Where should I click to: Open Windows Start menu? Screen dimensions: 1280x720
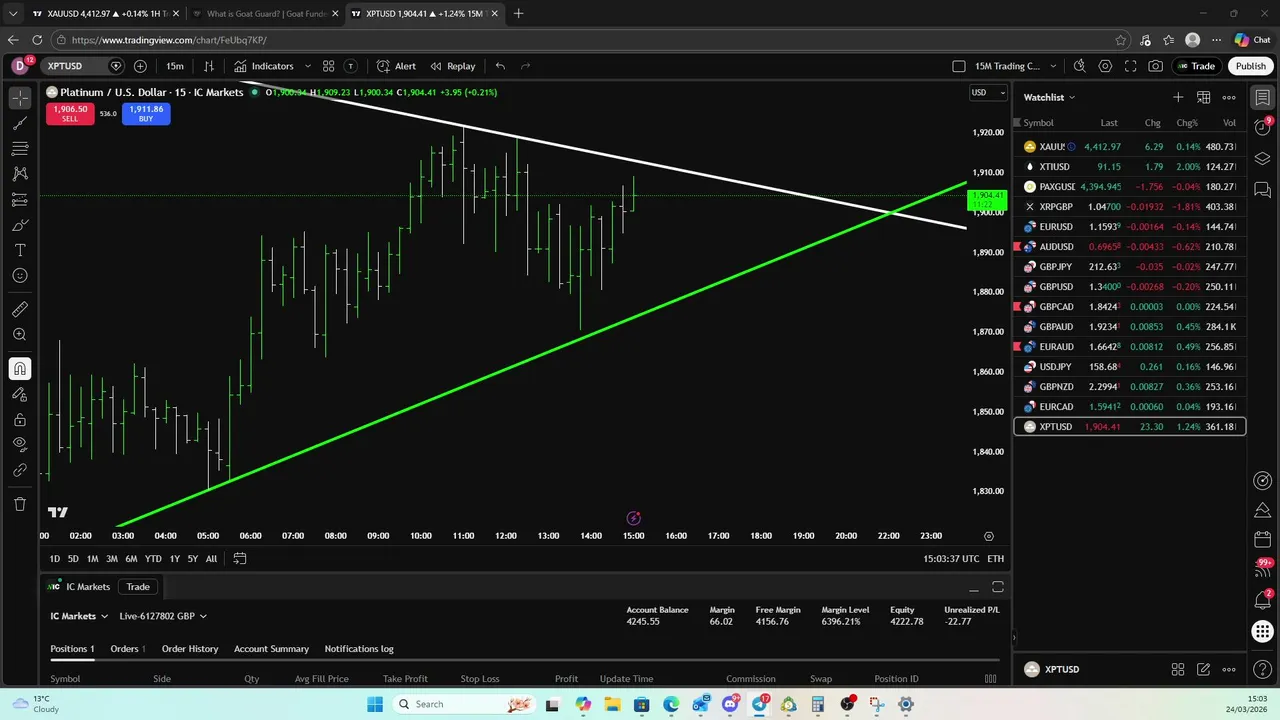point(375,704)
